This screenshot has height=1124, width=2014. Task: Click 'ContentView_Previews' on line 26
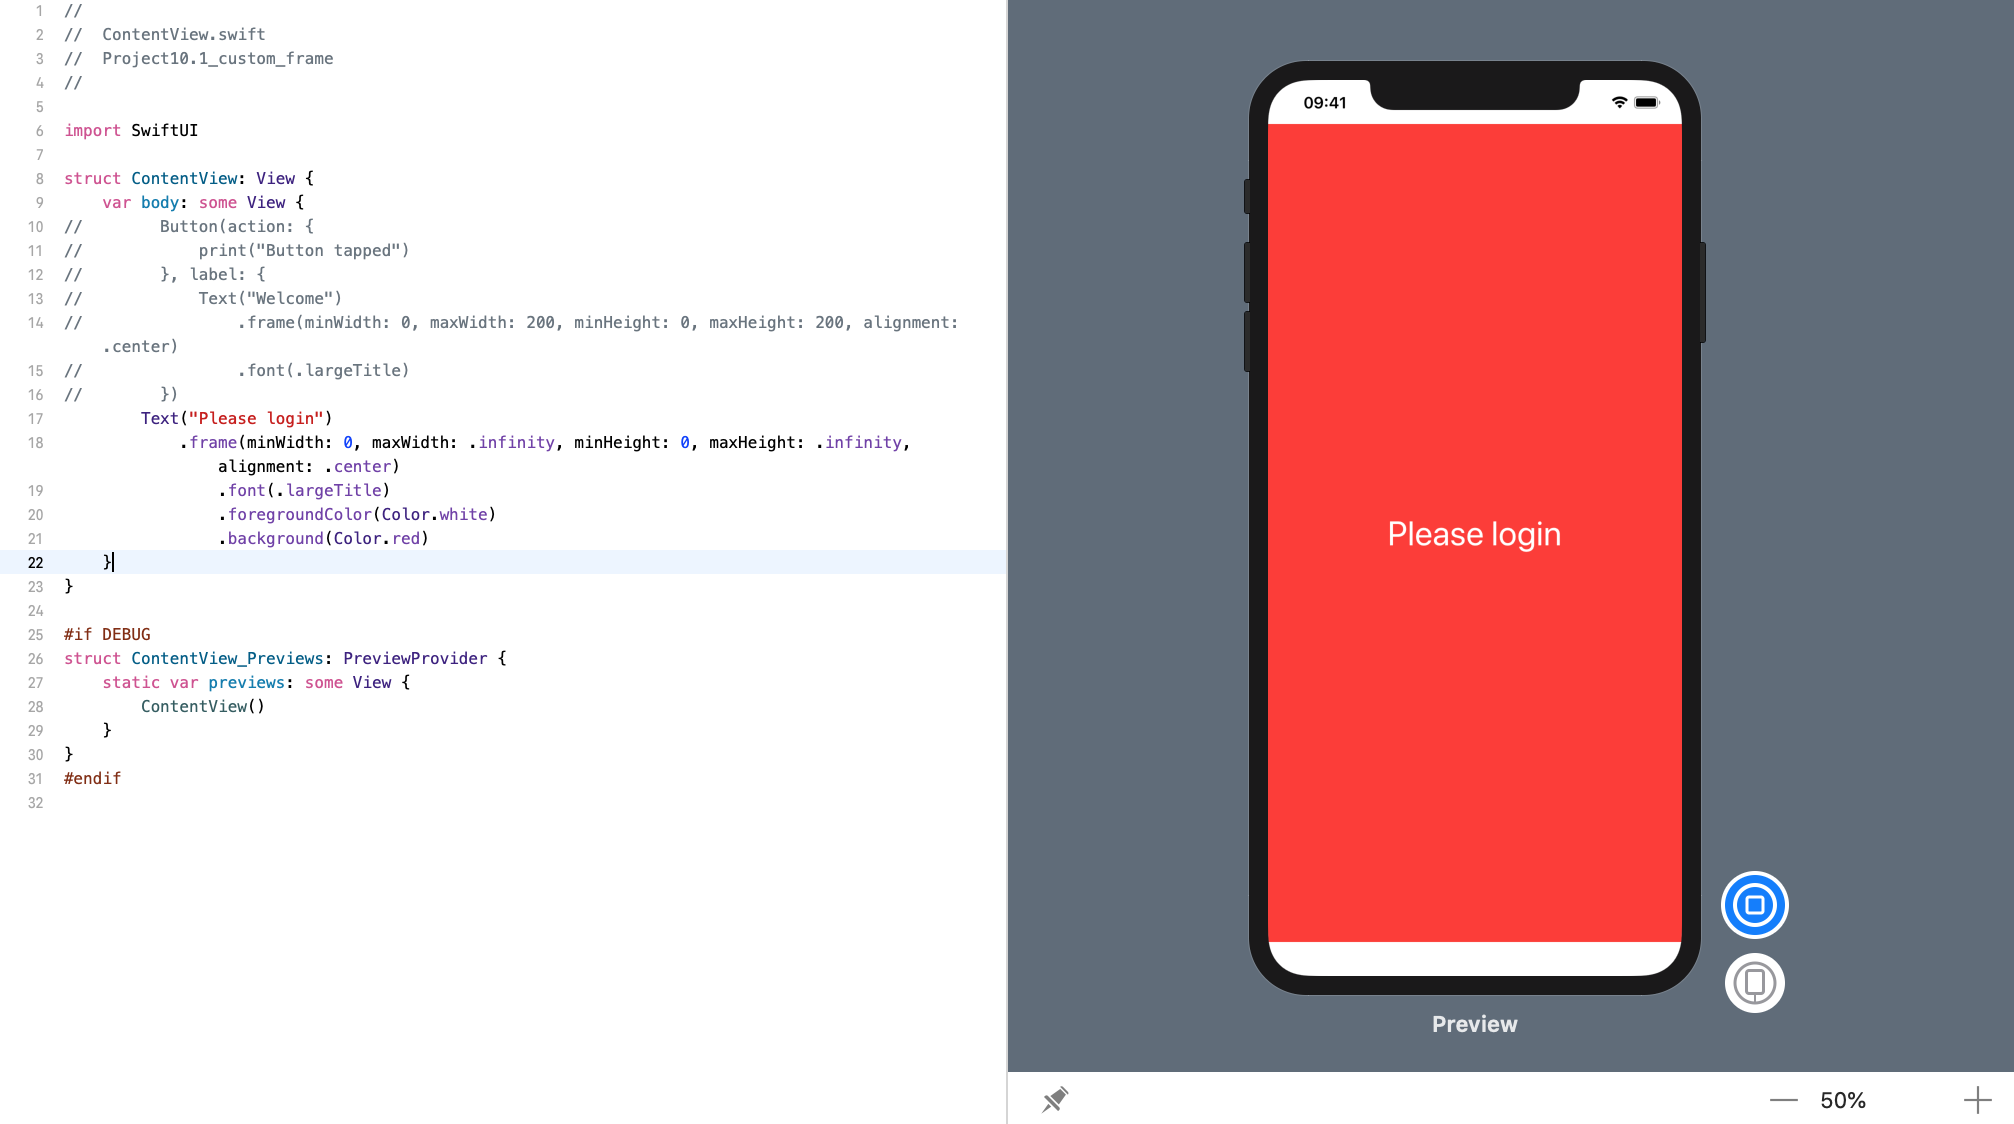pos(227,659)
